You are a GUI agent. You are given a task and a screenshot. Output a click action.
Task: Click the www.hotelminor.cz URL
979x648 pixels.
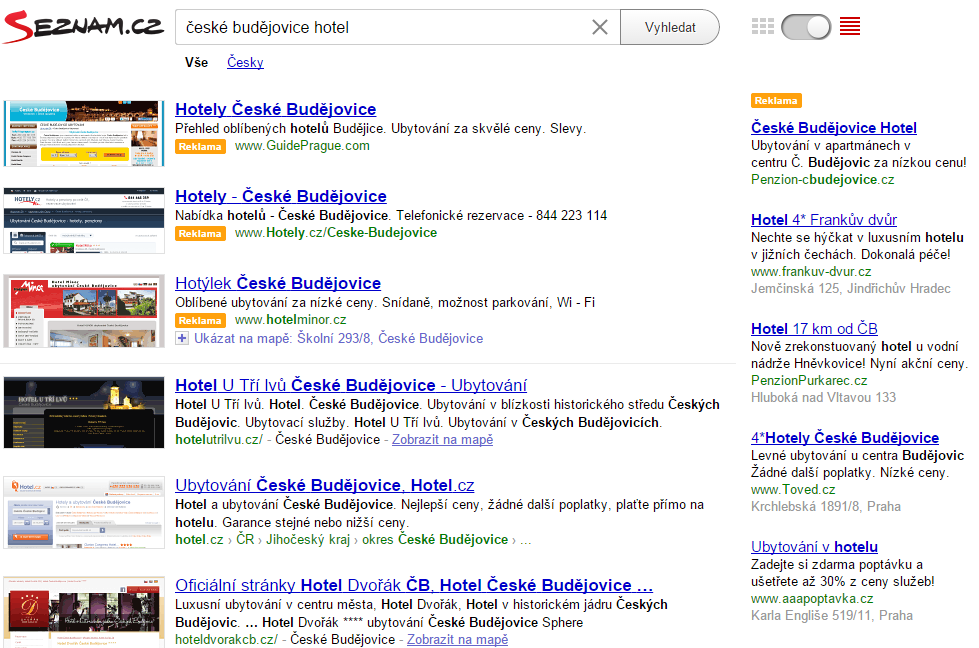290,320
